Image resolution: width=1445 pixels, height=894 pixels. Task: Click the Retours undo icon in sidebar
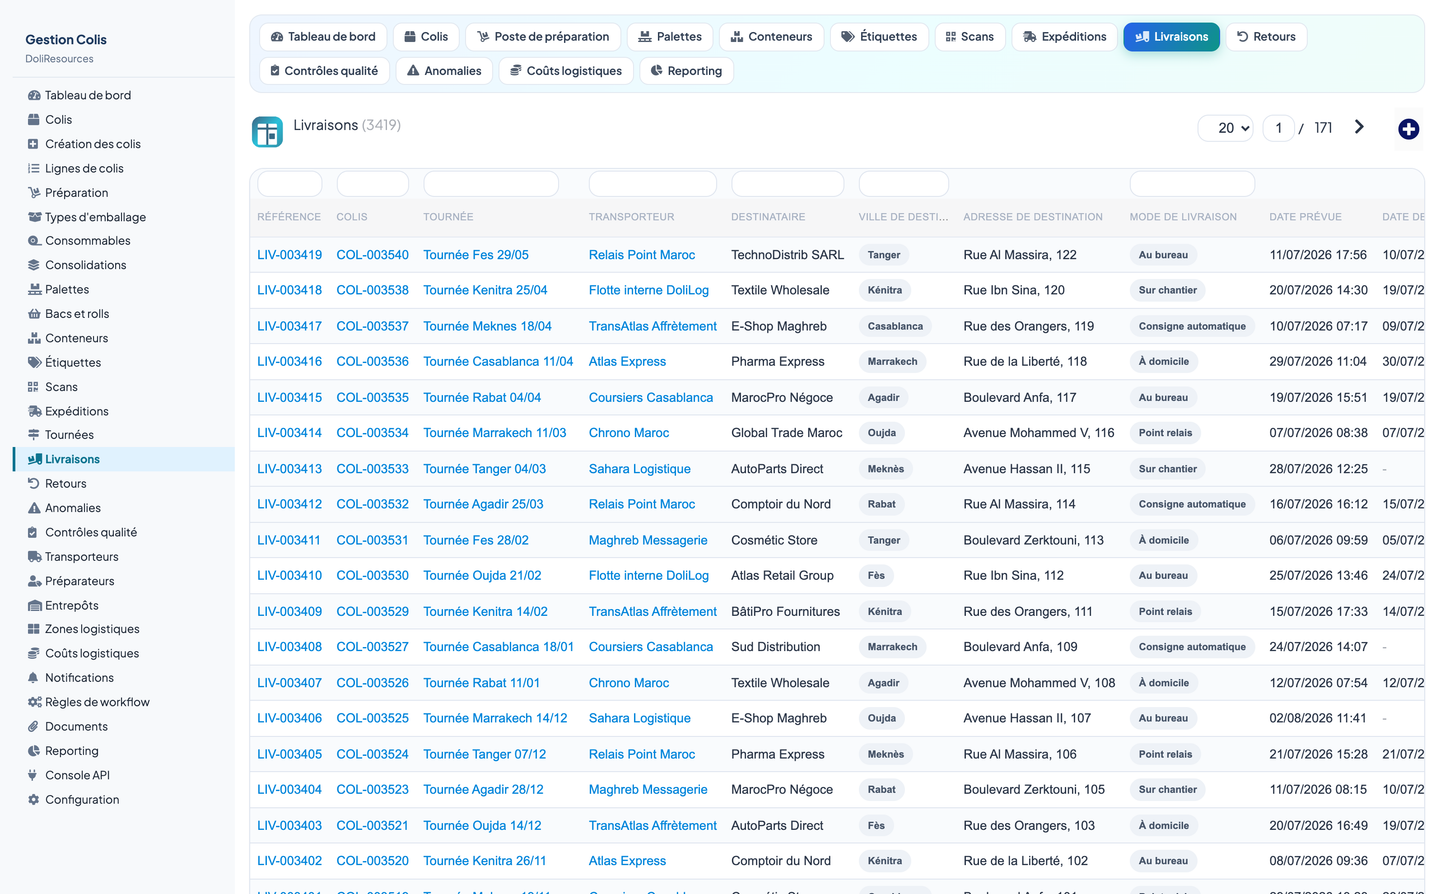click(x=34, y=484)
